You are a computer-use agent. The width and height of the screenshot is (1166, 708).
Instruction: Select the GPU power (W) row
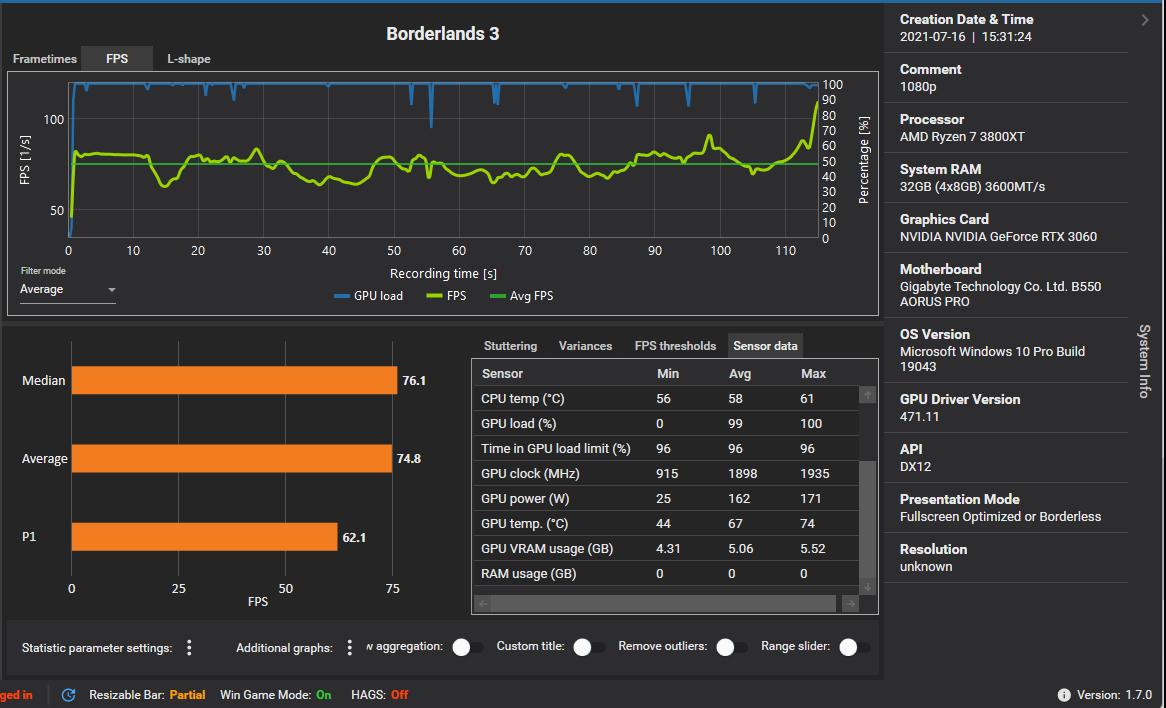[665, 498]
